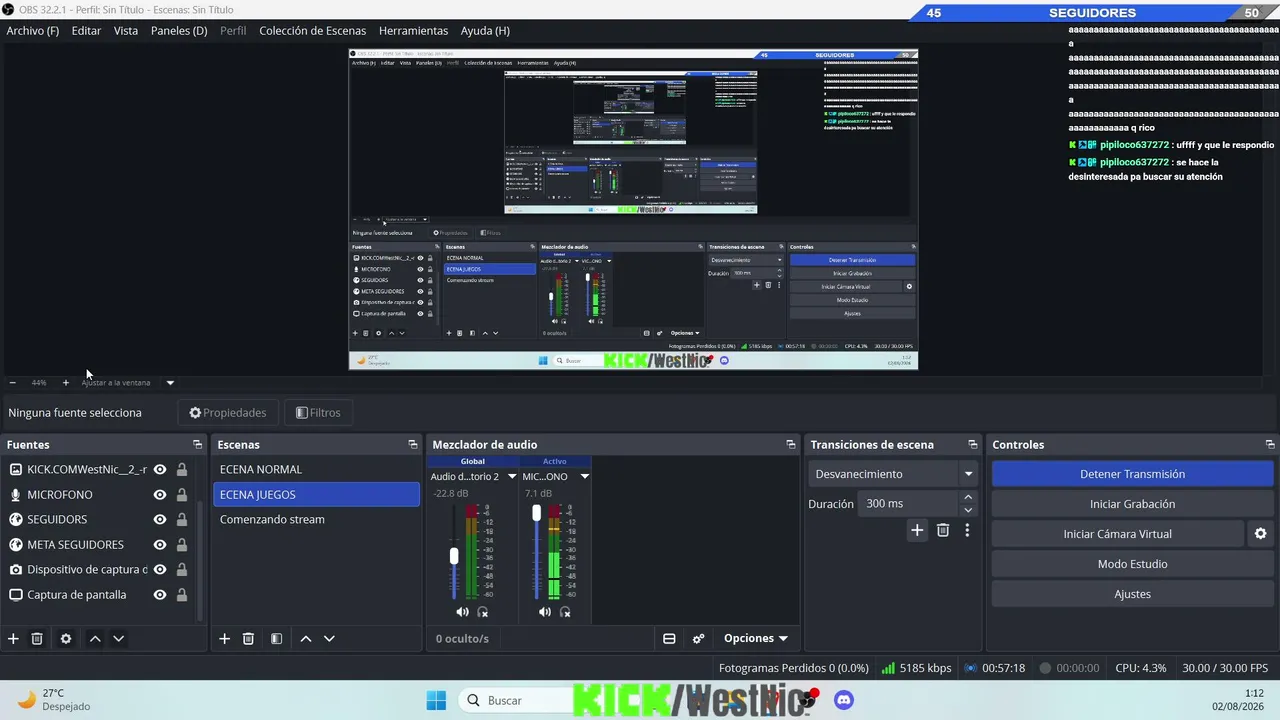
Task: Hide the MICROFONO source
Action: pyautogui.click(x=160, y=495)
